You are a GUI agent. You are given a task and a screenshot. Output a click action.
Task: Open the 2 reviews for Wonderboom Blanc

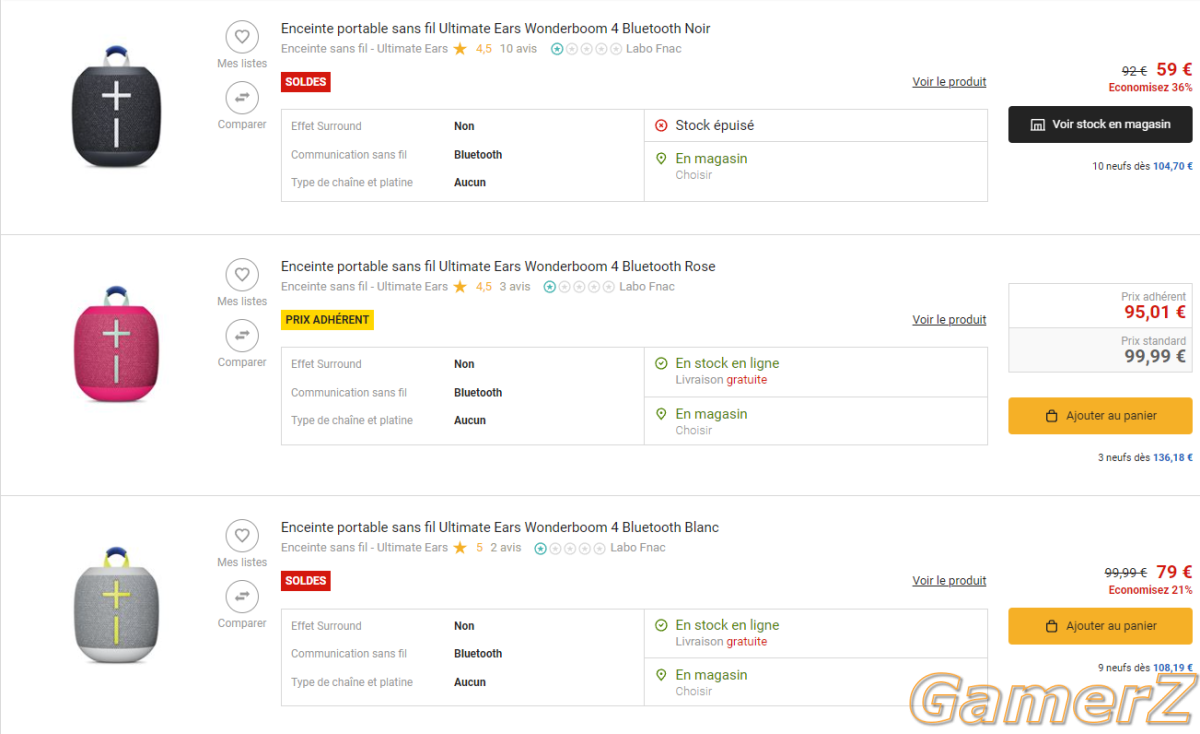point(506,547)
